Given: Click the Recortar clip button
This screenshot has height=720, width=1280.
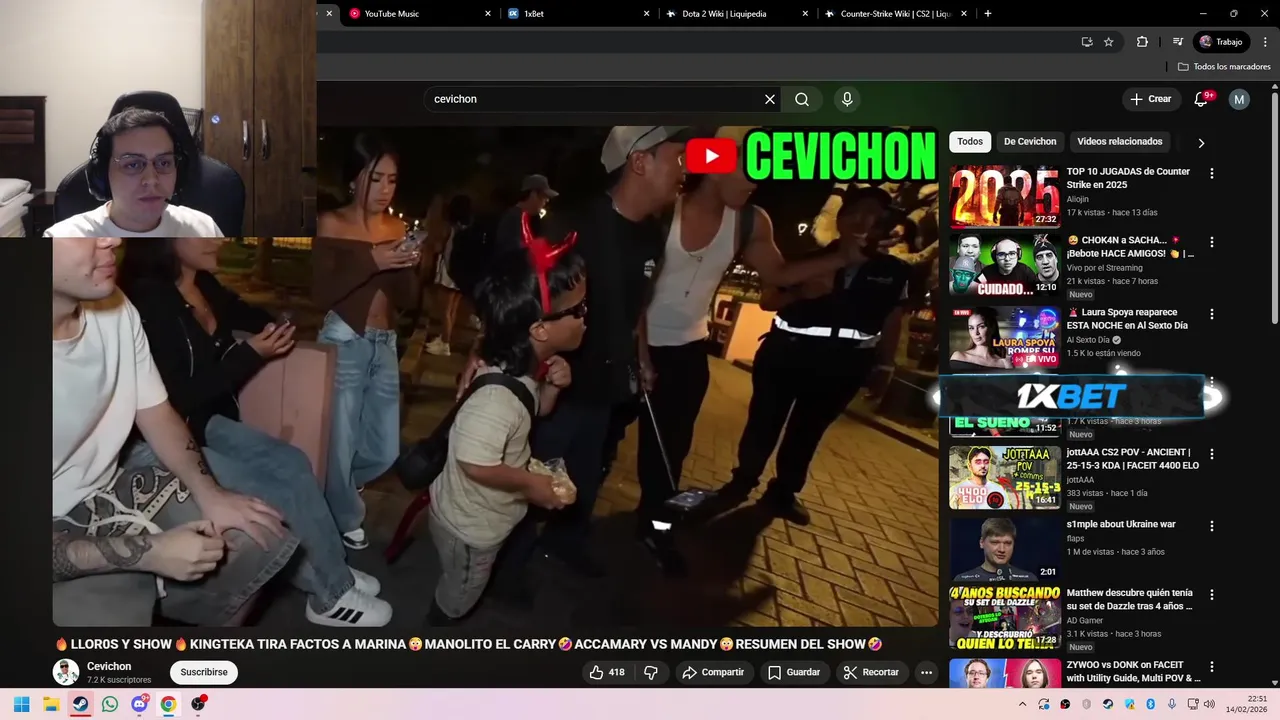Looking at the screenshot, I should (871, 672).
